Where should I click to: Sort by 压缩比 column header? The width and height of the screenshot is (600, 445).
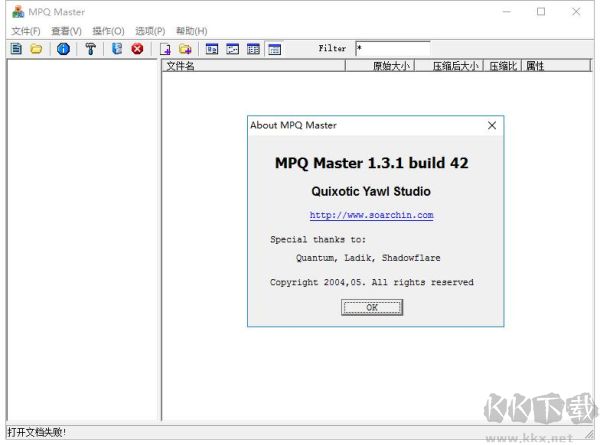click(503, 66)
